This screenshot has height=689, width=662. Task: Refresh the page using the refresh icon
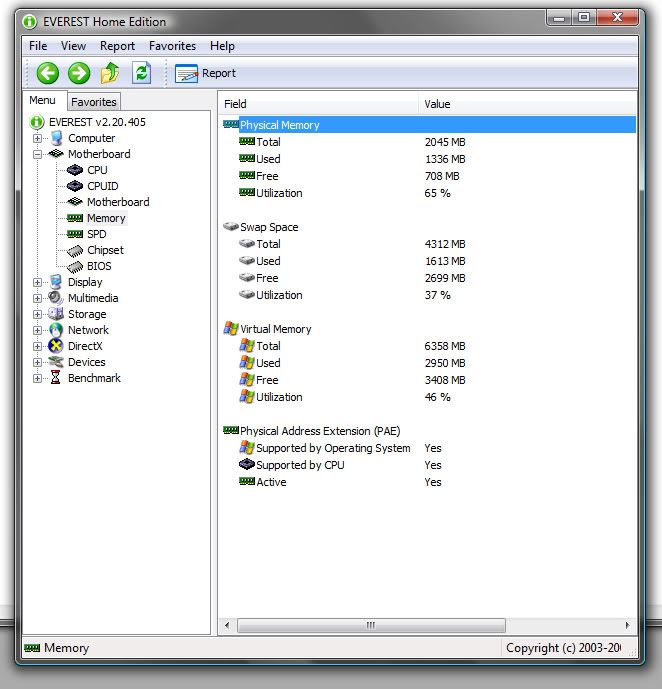(141, 73)
